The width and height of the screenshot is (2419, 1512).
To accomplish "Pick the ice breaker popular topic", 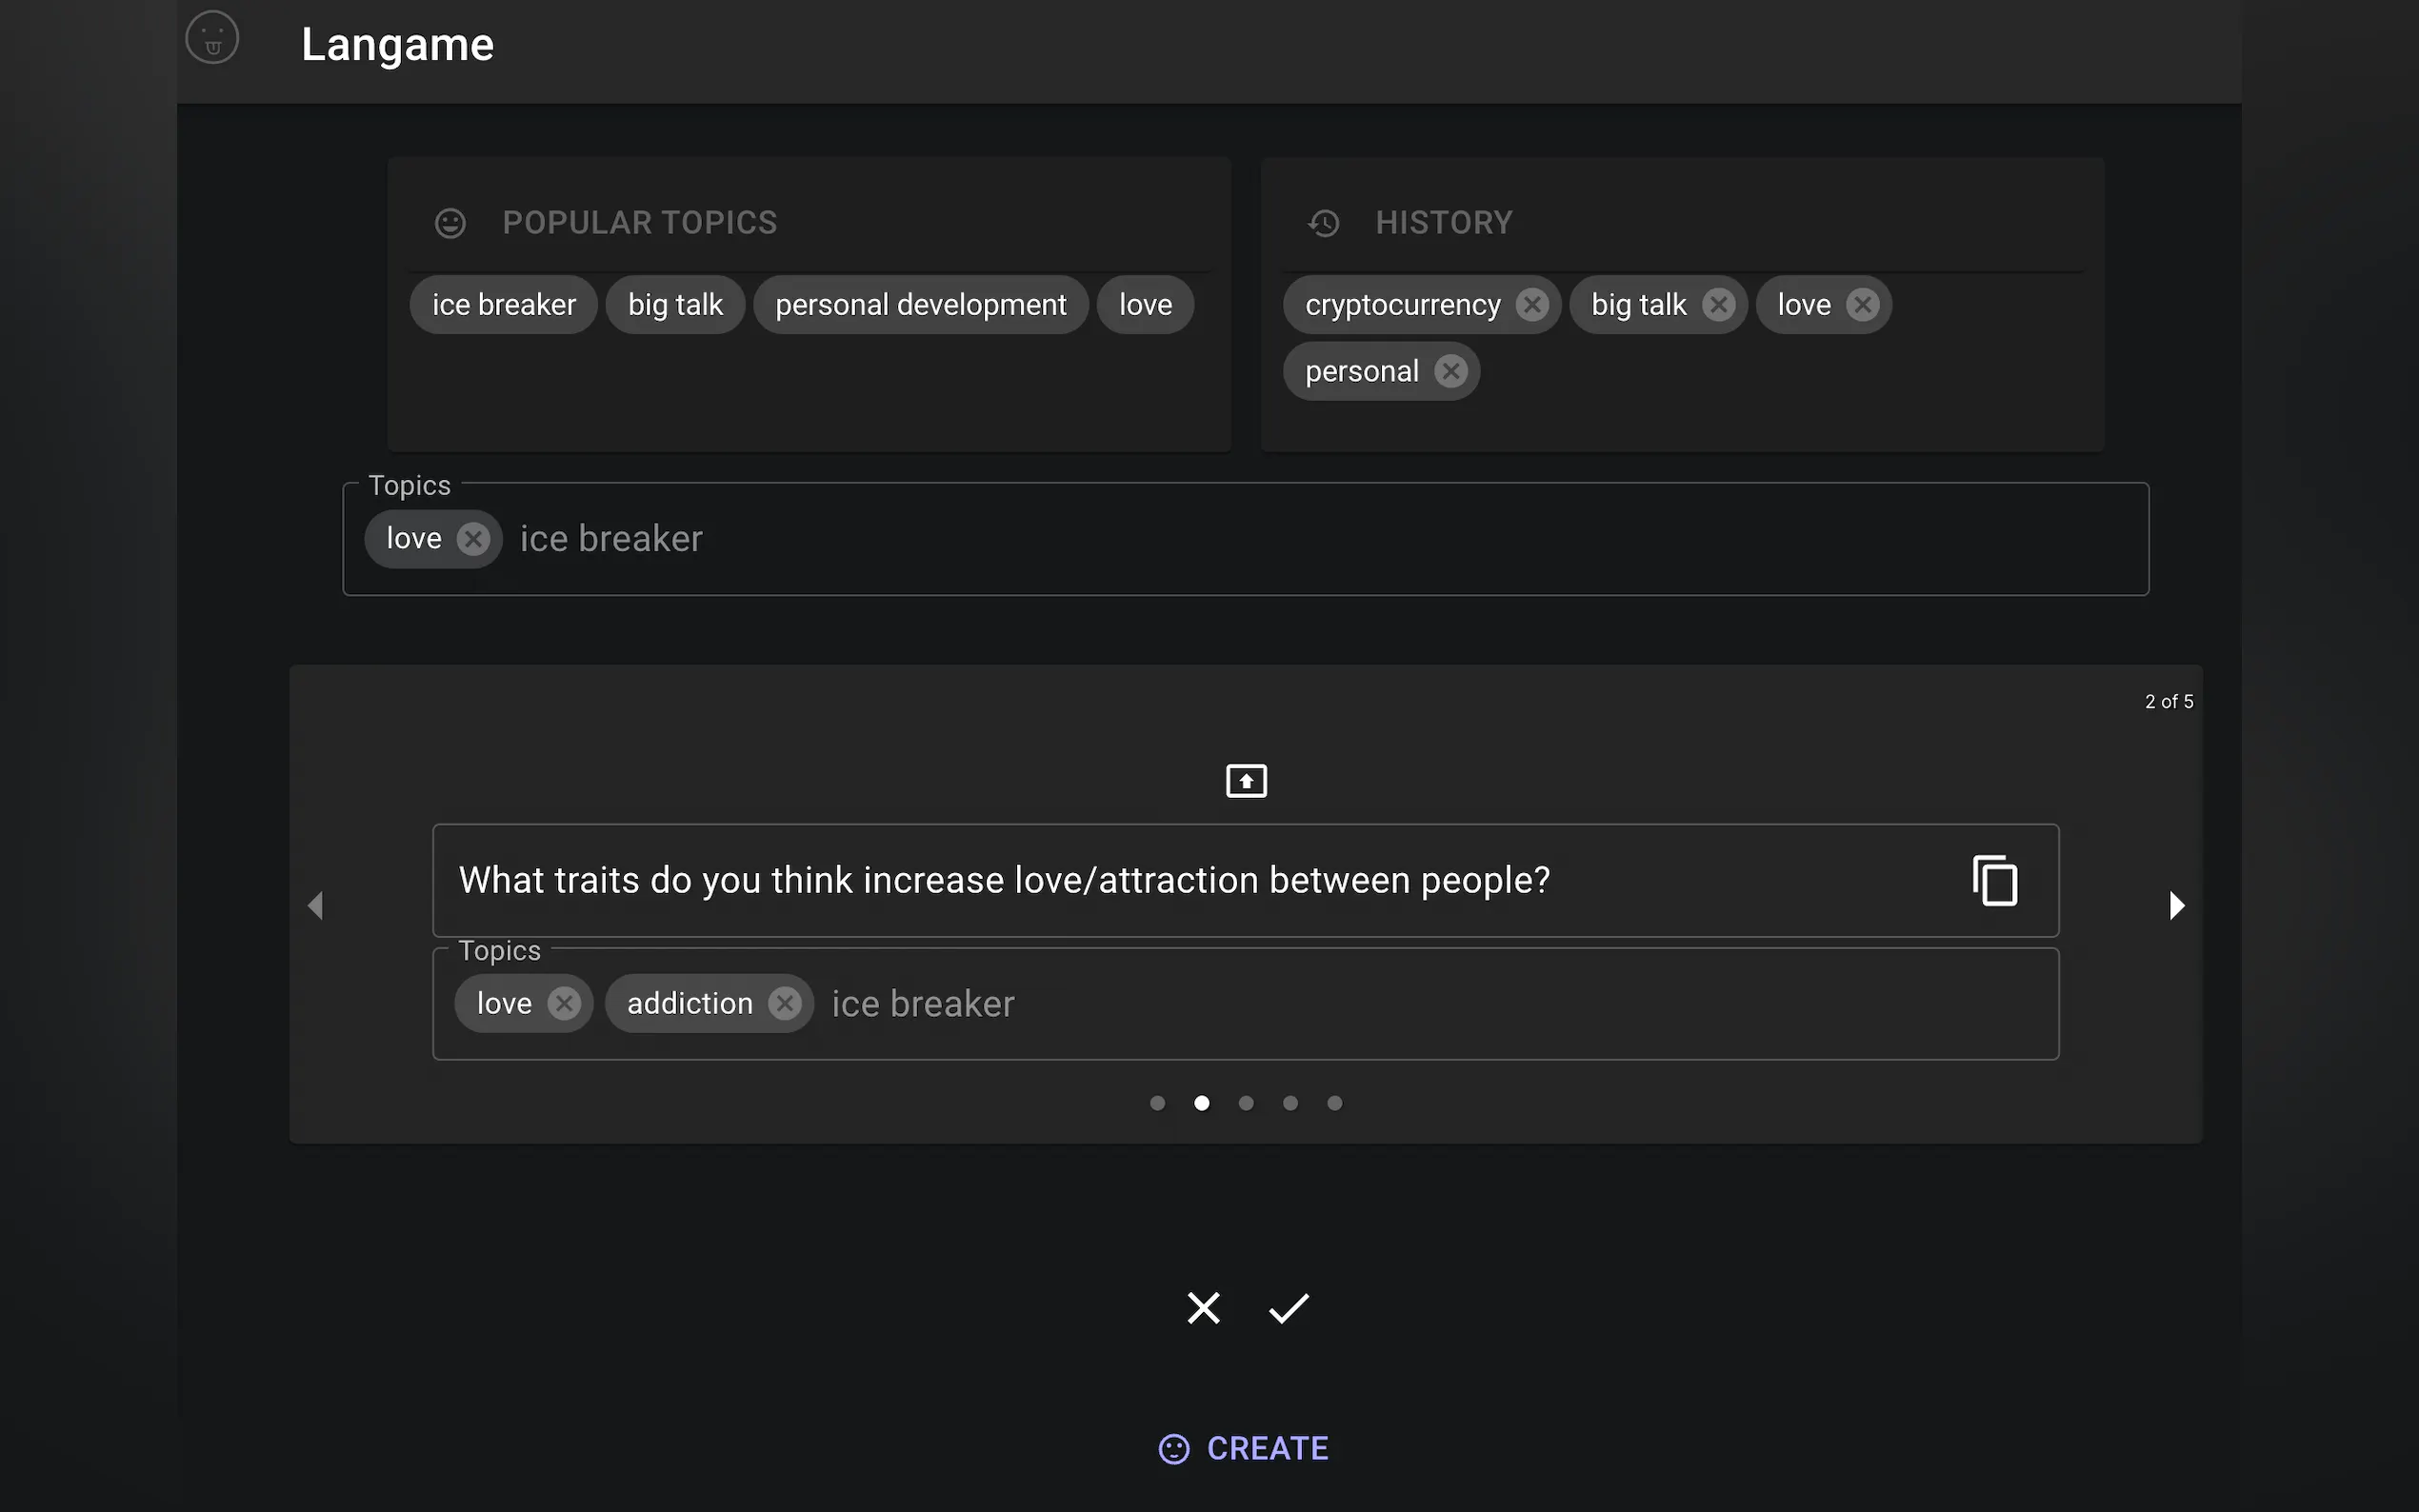I will 503,304.
